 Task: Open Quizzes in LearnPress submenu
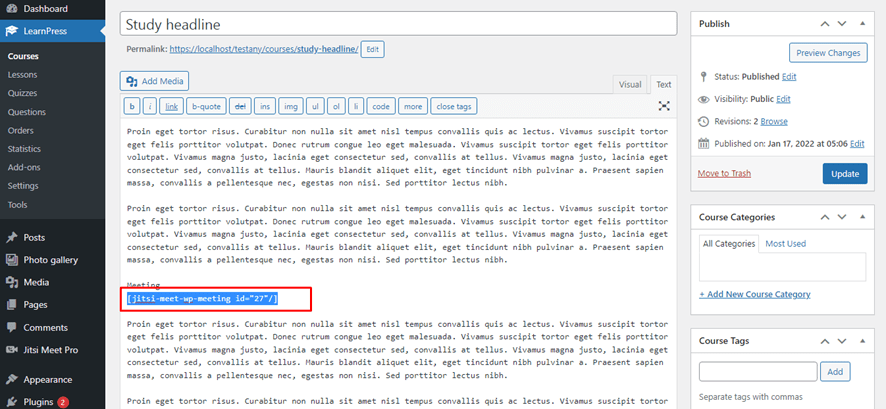click(x=23, y=93)
